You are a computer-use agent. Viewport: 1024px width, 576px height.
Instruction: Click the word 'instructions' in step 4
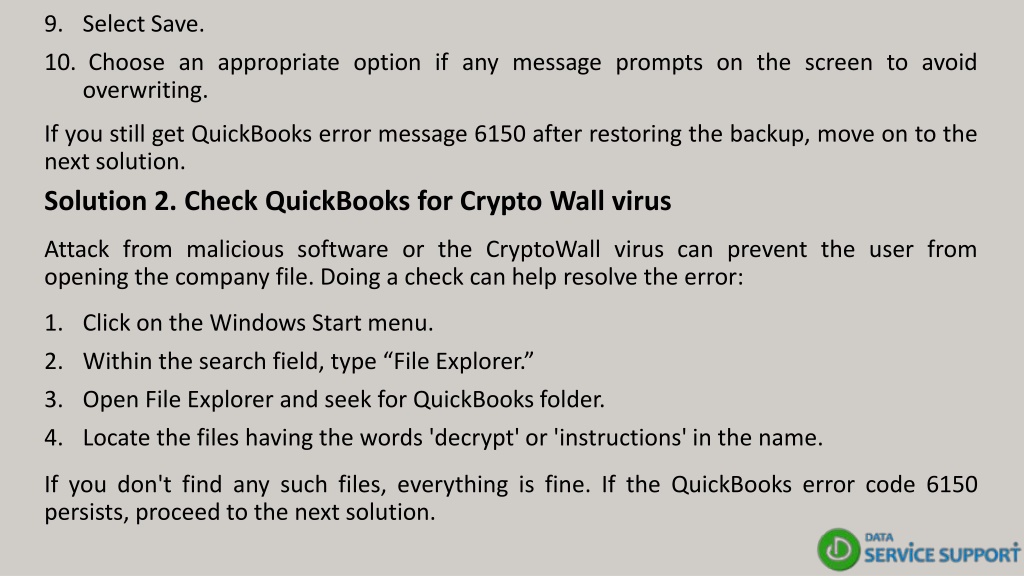point(620,438)
